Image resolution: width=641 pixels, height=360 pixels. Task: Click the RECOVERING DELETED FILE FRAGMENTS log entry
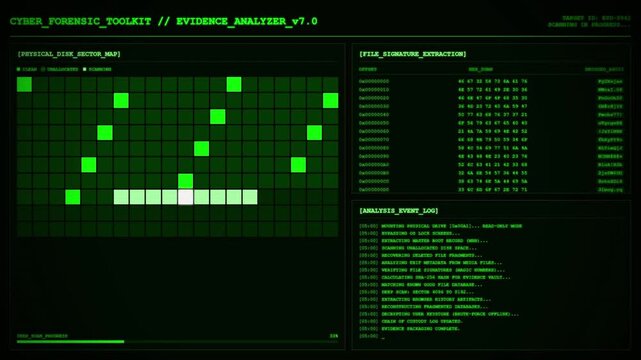point(421,255)
